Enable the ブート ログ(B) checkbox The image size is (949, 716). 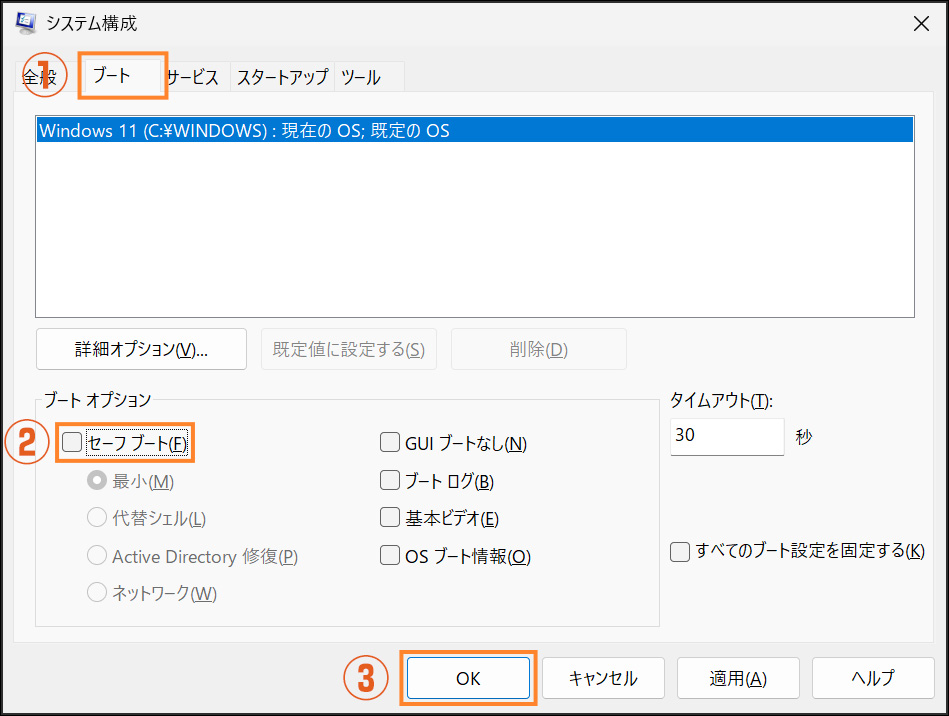[x=390, y=481]
